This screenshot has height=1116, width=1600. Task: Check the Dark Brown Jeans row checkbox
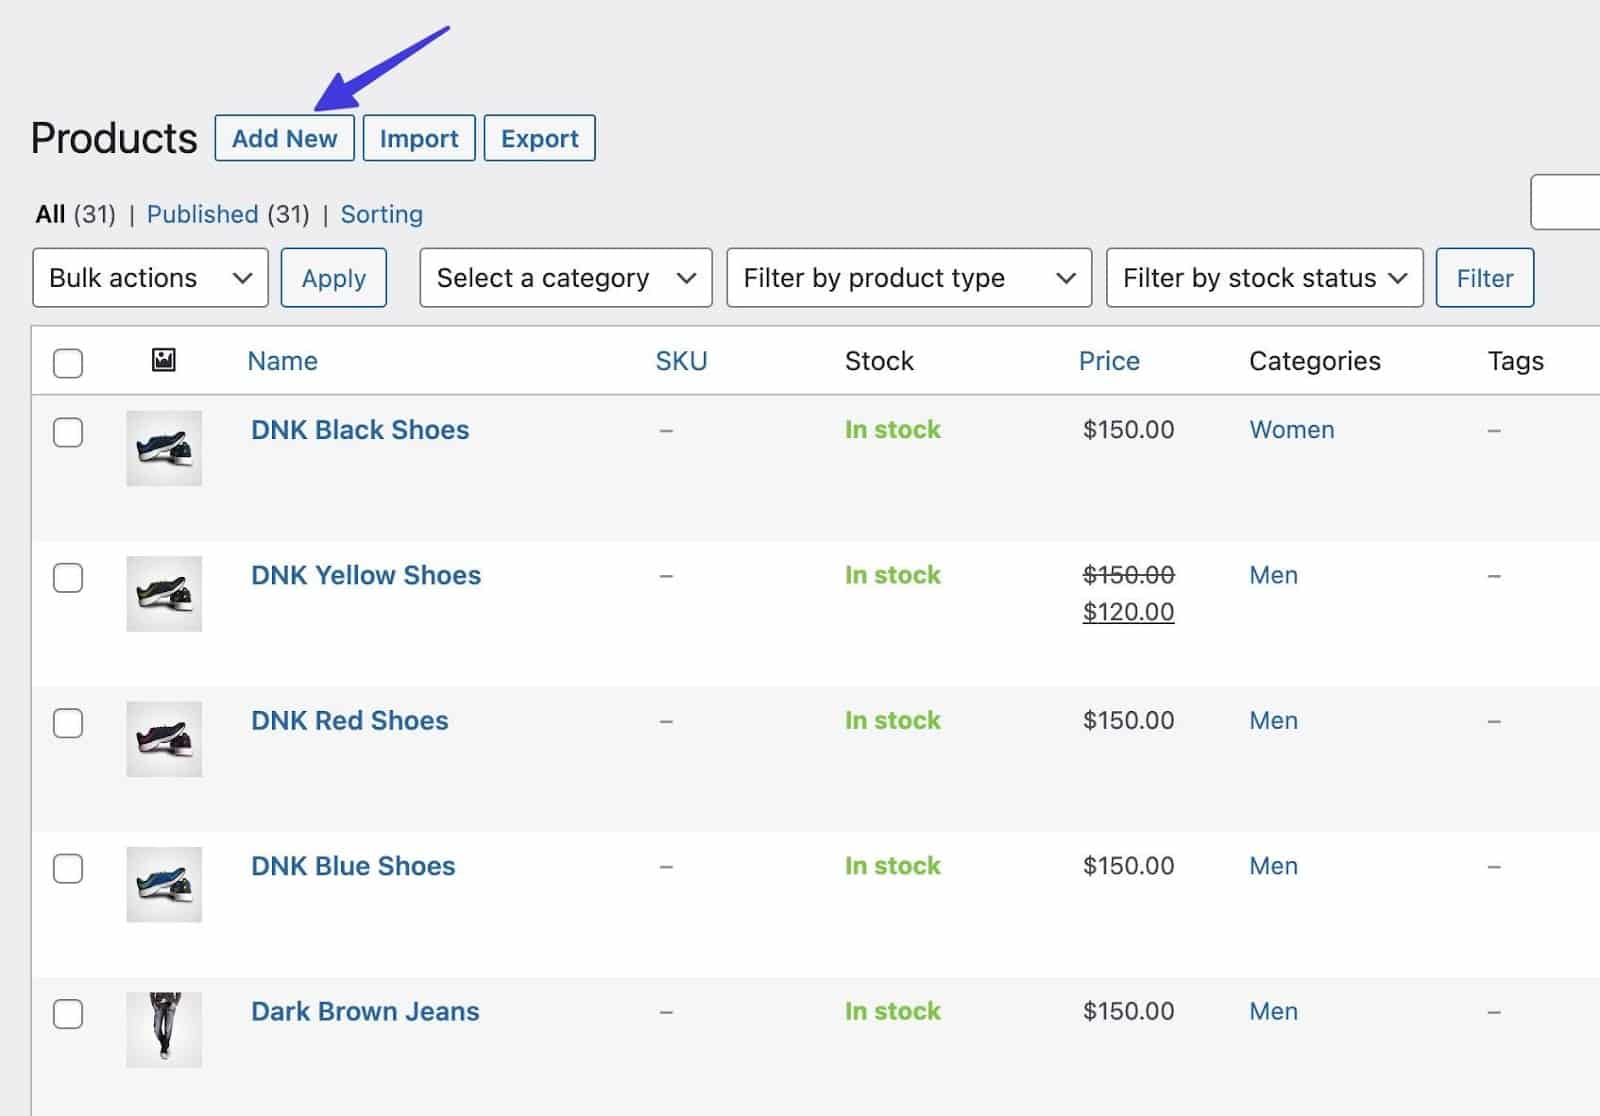coord(68,1014)
